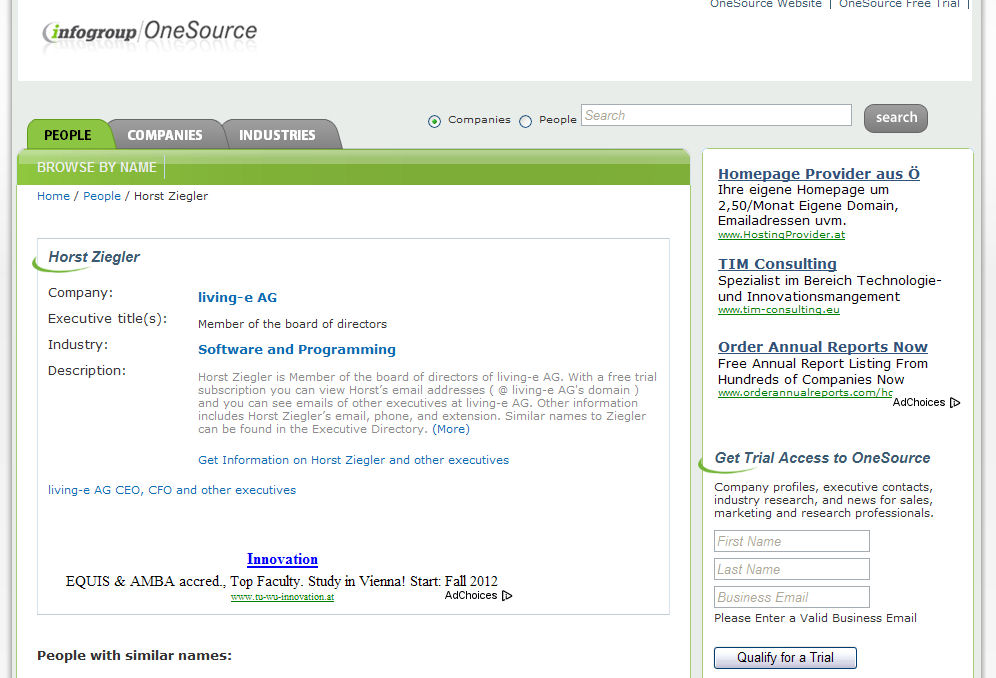Viewport: 996px width, 678px height.
Task: Click www.tu-wu-innovation.at ad URL
Action: [282, 597]
